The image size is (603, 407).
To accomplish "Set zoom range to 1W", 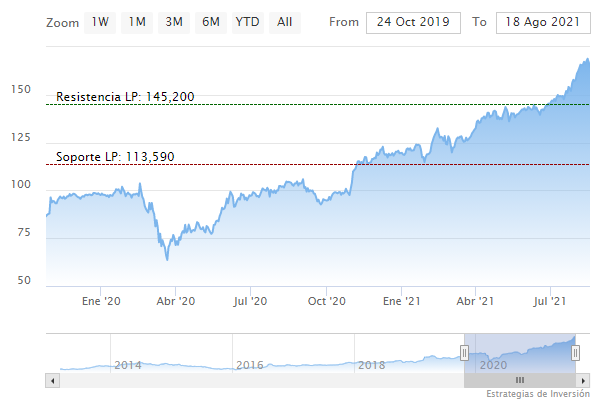I will 101,22.
